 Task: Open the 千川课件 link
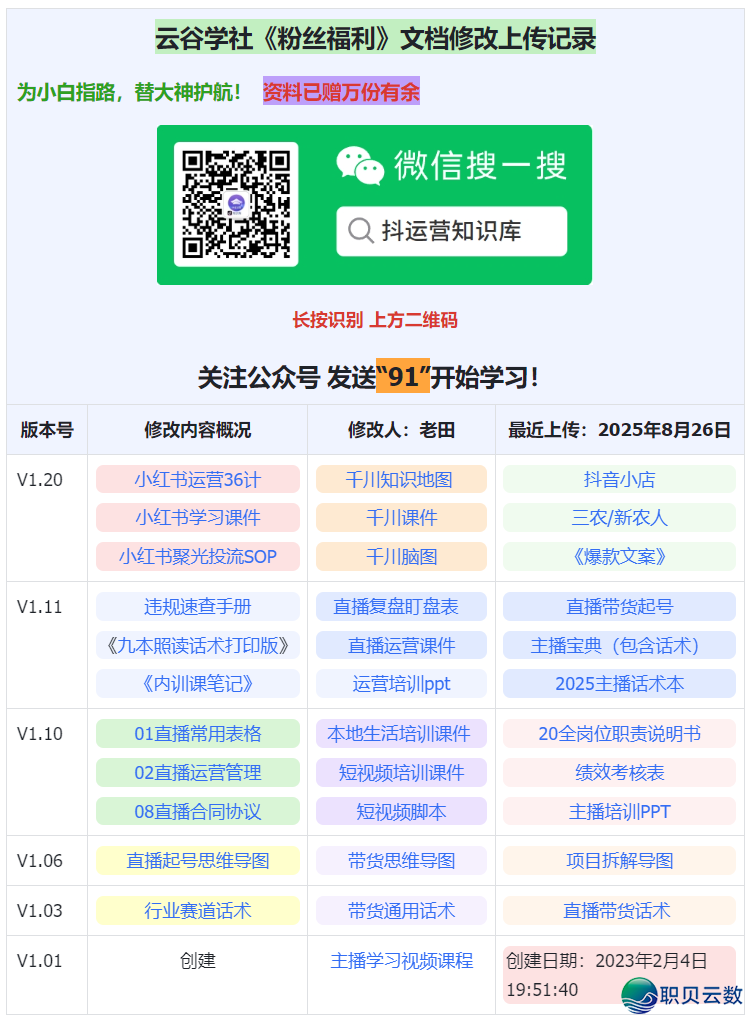point(401,518)
